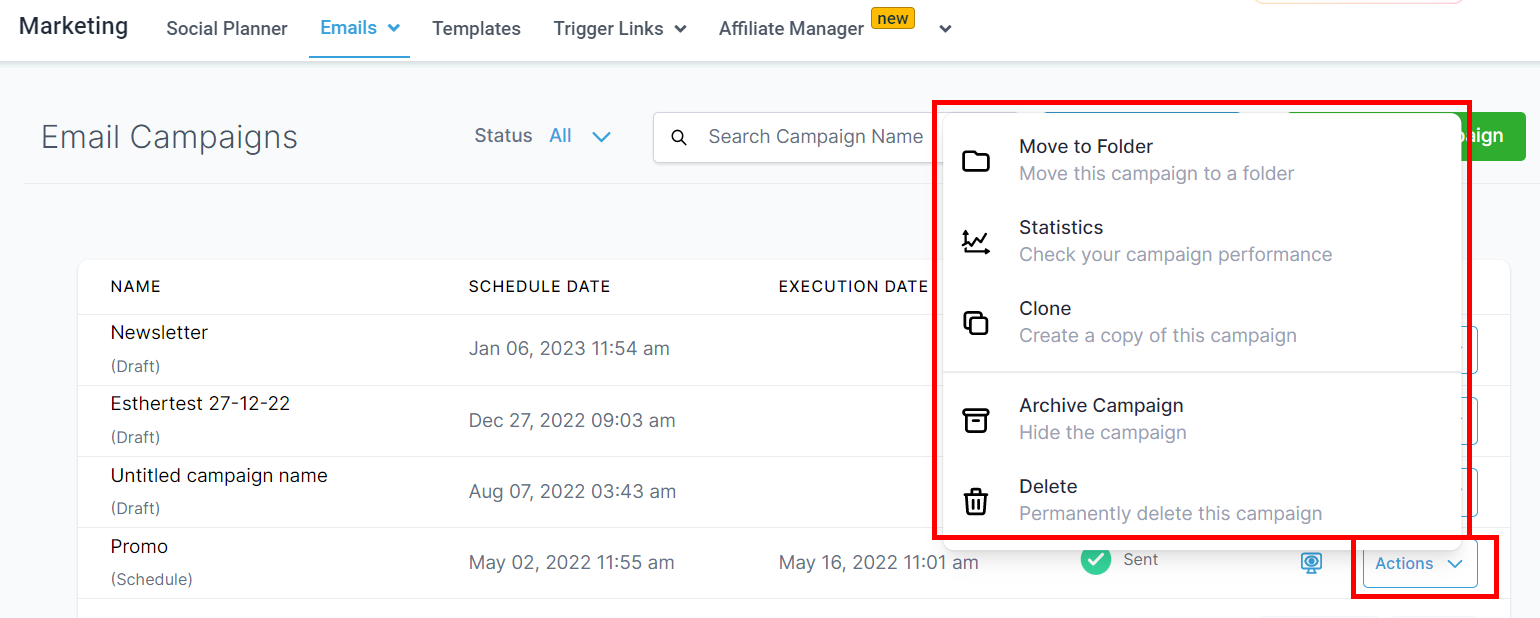Click the search magnifier icon

[679, 137]
